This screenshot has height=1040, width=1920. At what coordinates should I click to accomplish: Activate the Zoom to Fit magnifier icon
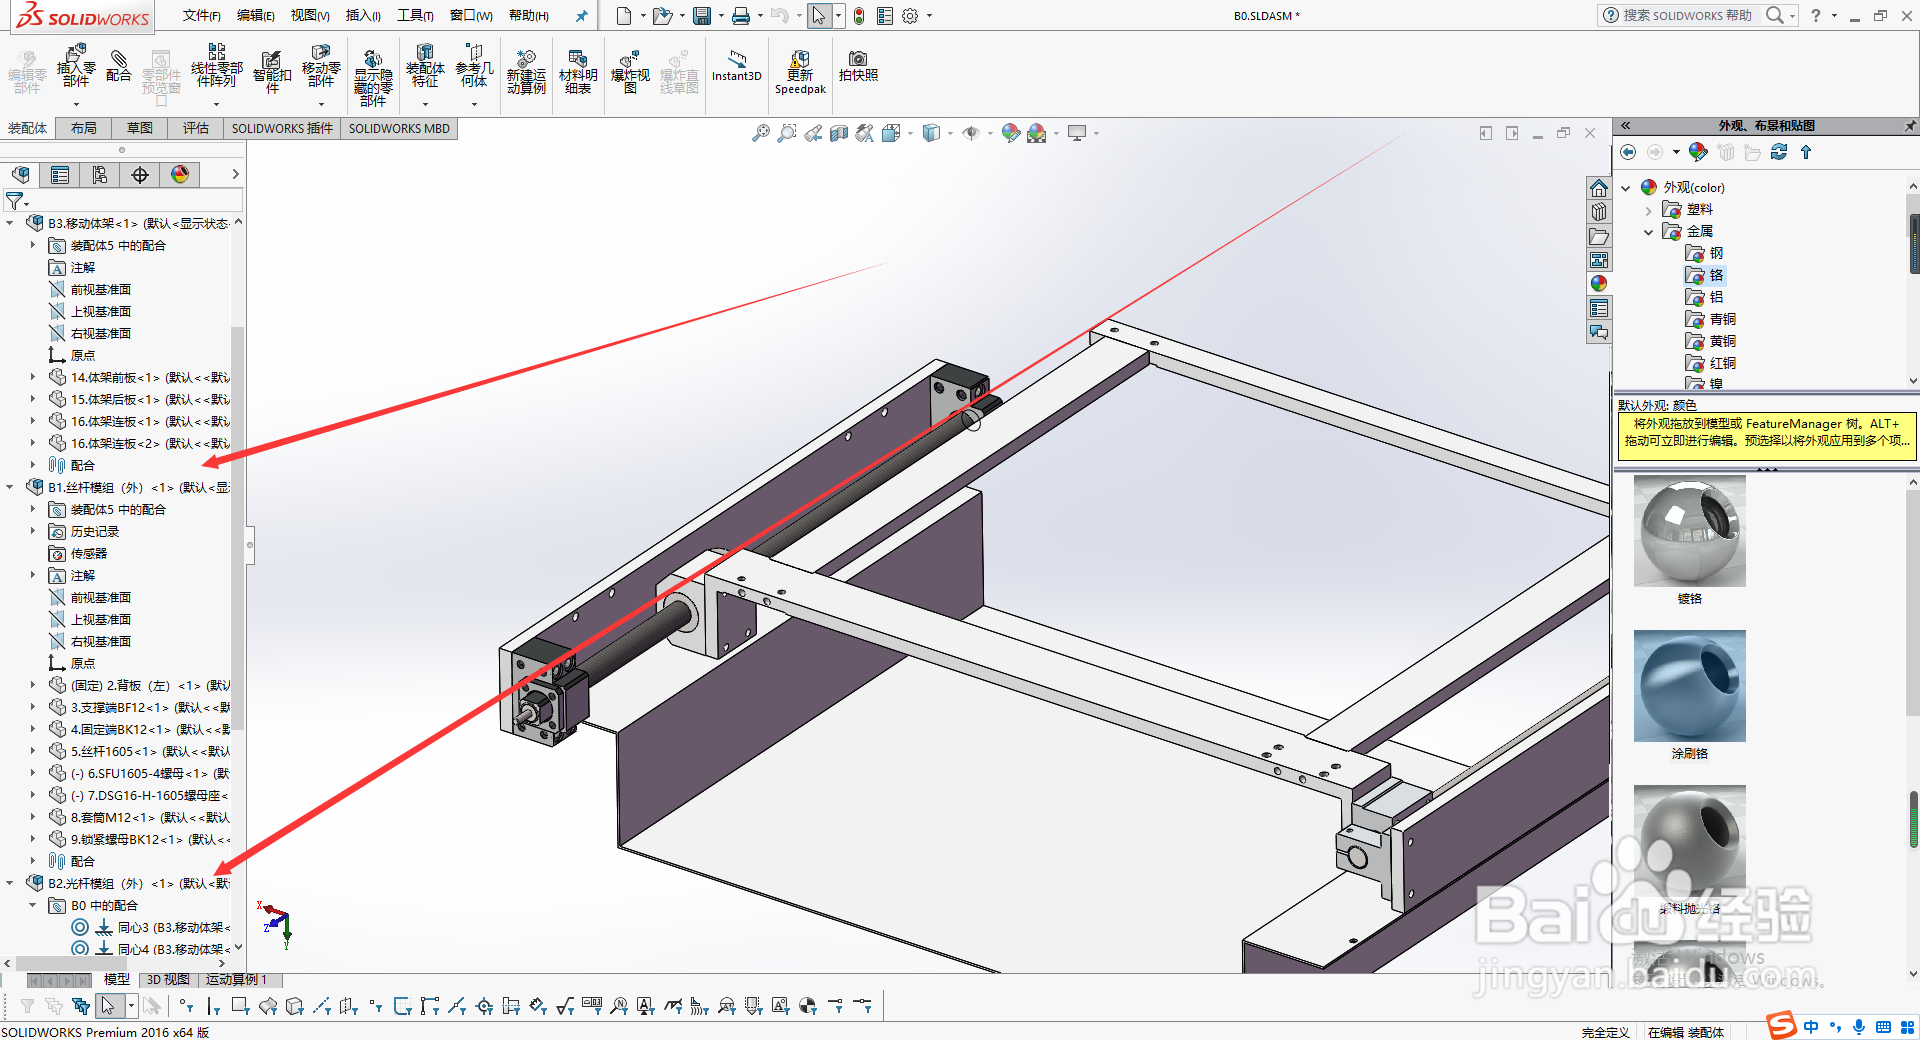coord(760,132)
